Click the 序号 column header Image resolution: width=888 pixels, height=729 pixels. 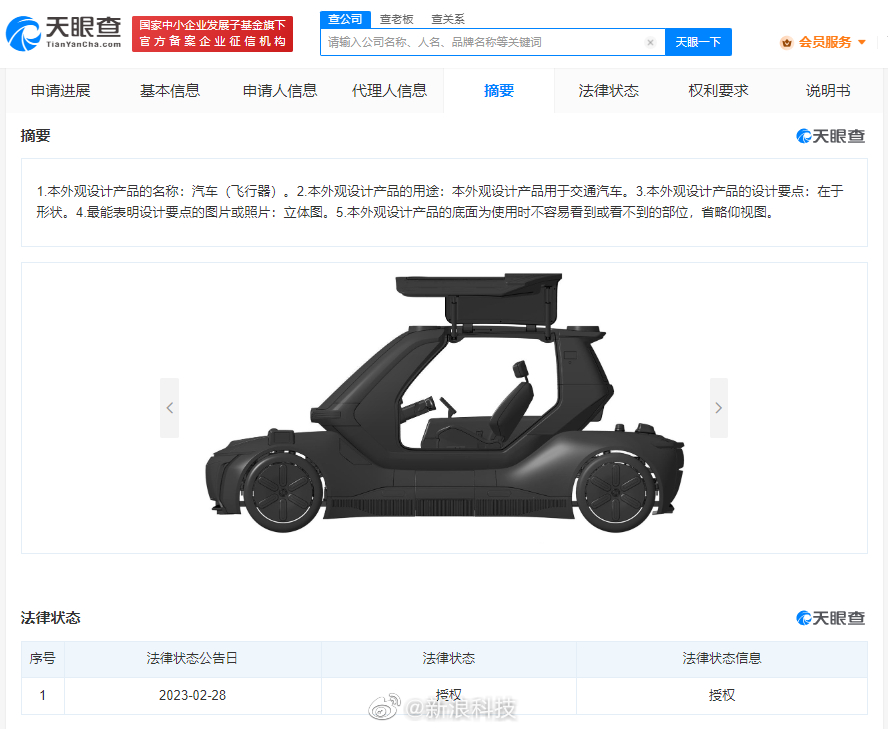point(42,659)
